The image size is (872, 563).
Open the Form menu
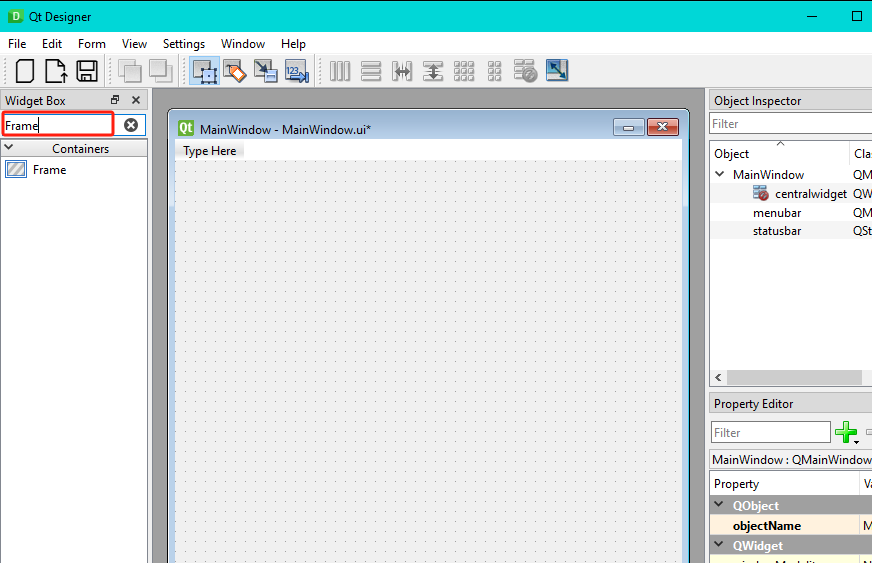click(92, 44)
